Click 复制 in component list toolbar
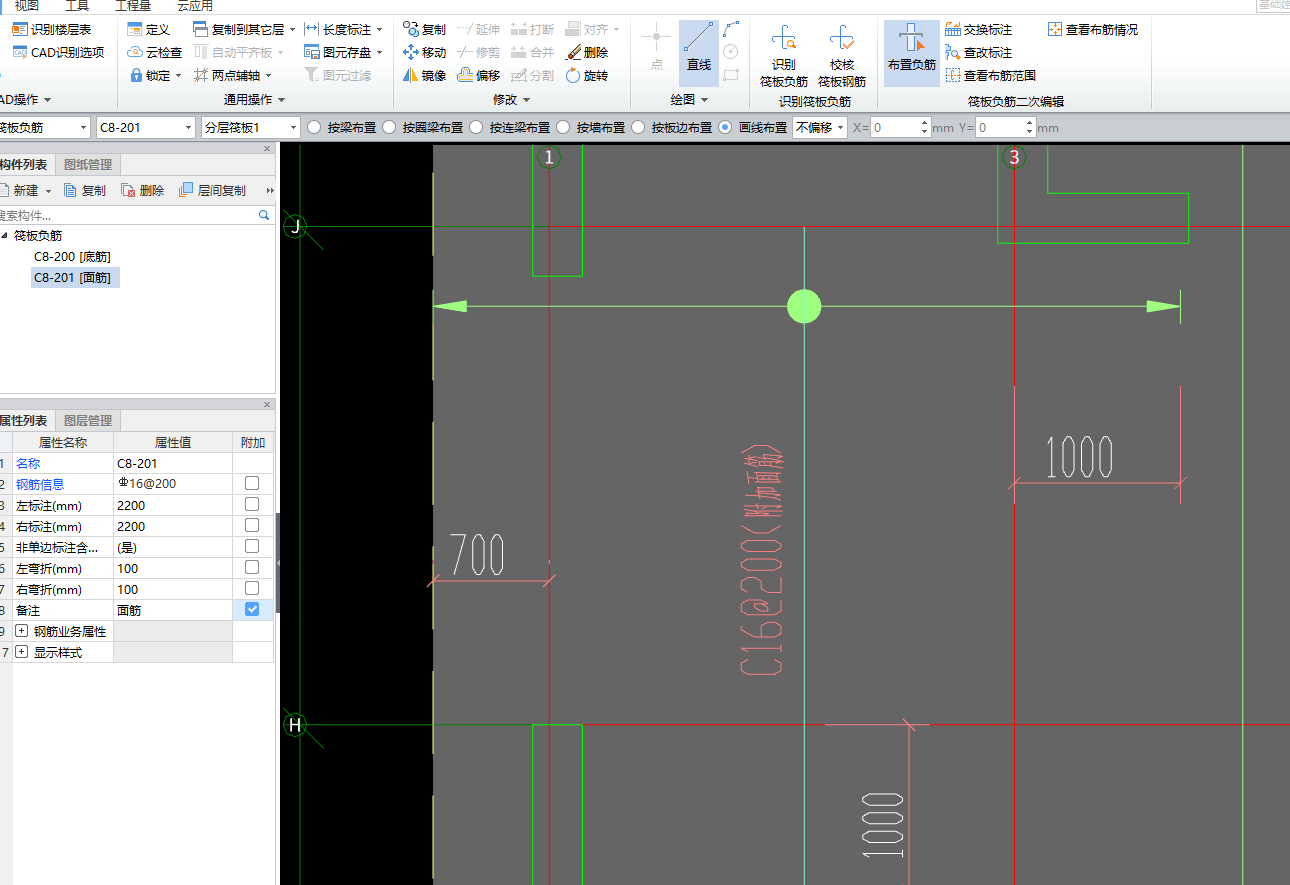The width and height of the screenshot is (1290, 885). coord(85,190)
